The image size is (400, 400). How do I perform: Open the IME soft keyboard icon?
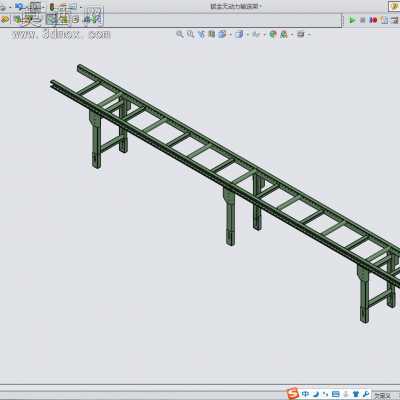[336, 394]
